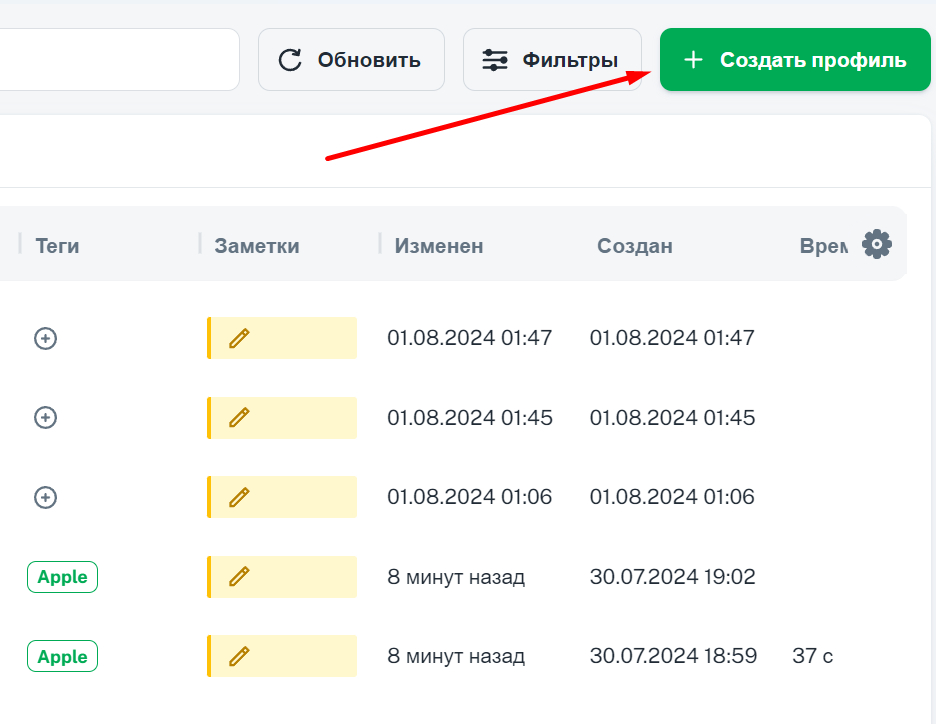Viewport: 936px width, 724px height.
Task: Click the Обновить refresh button
Action: click(351, 60)
